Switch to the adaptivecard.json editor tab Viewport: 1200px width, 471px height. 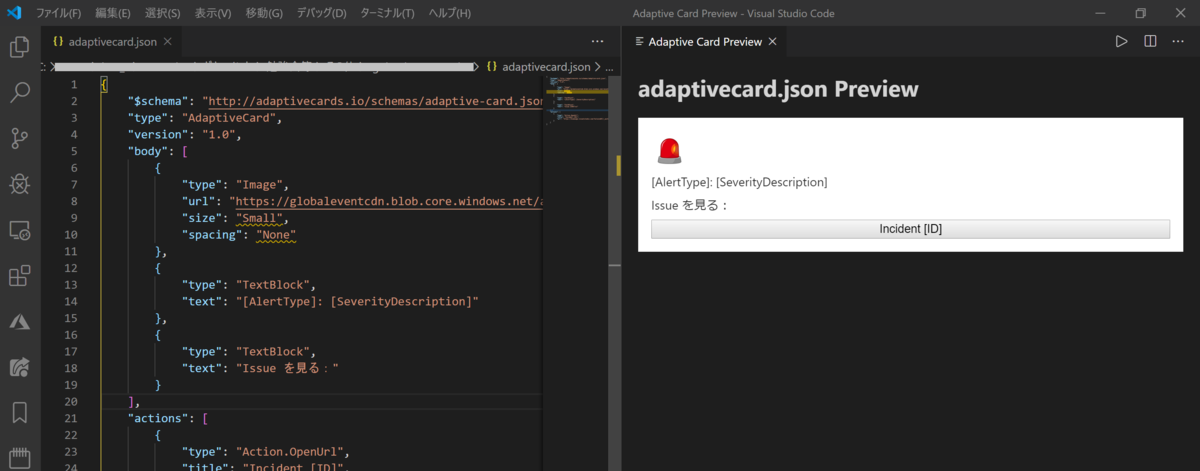[111, 41]
